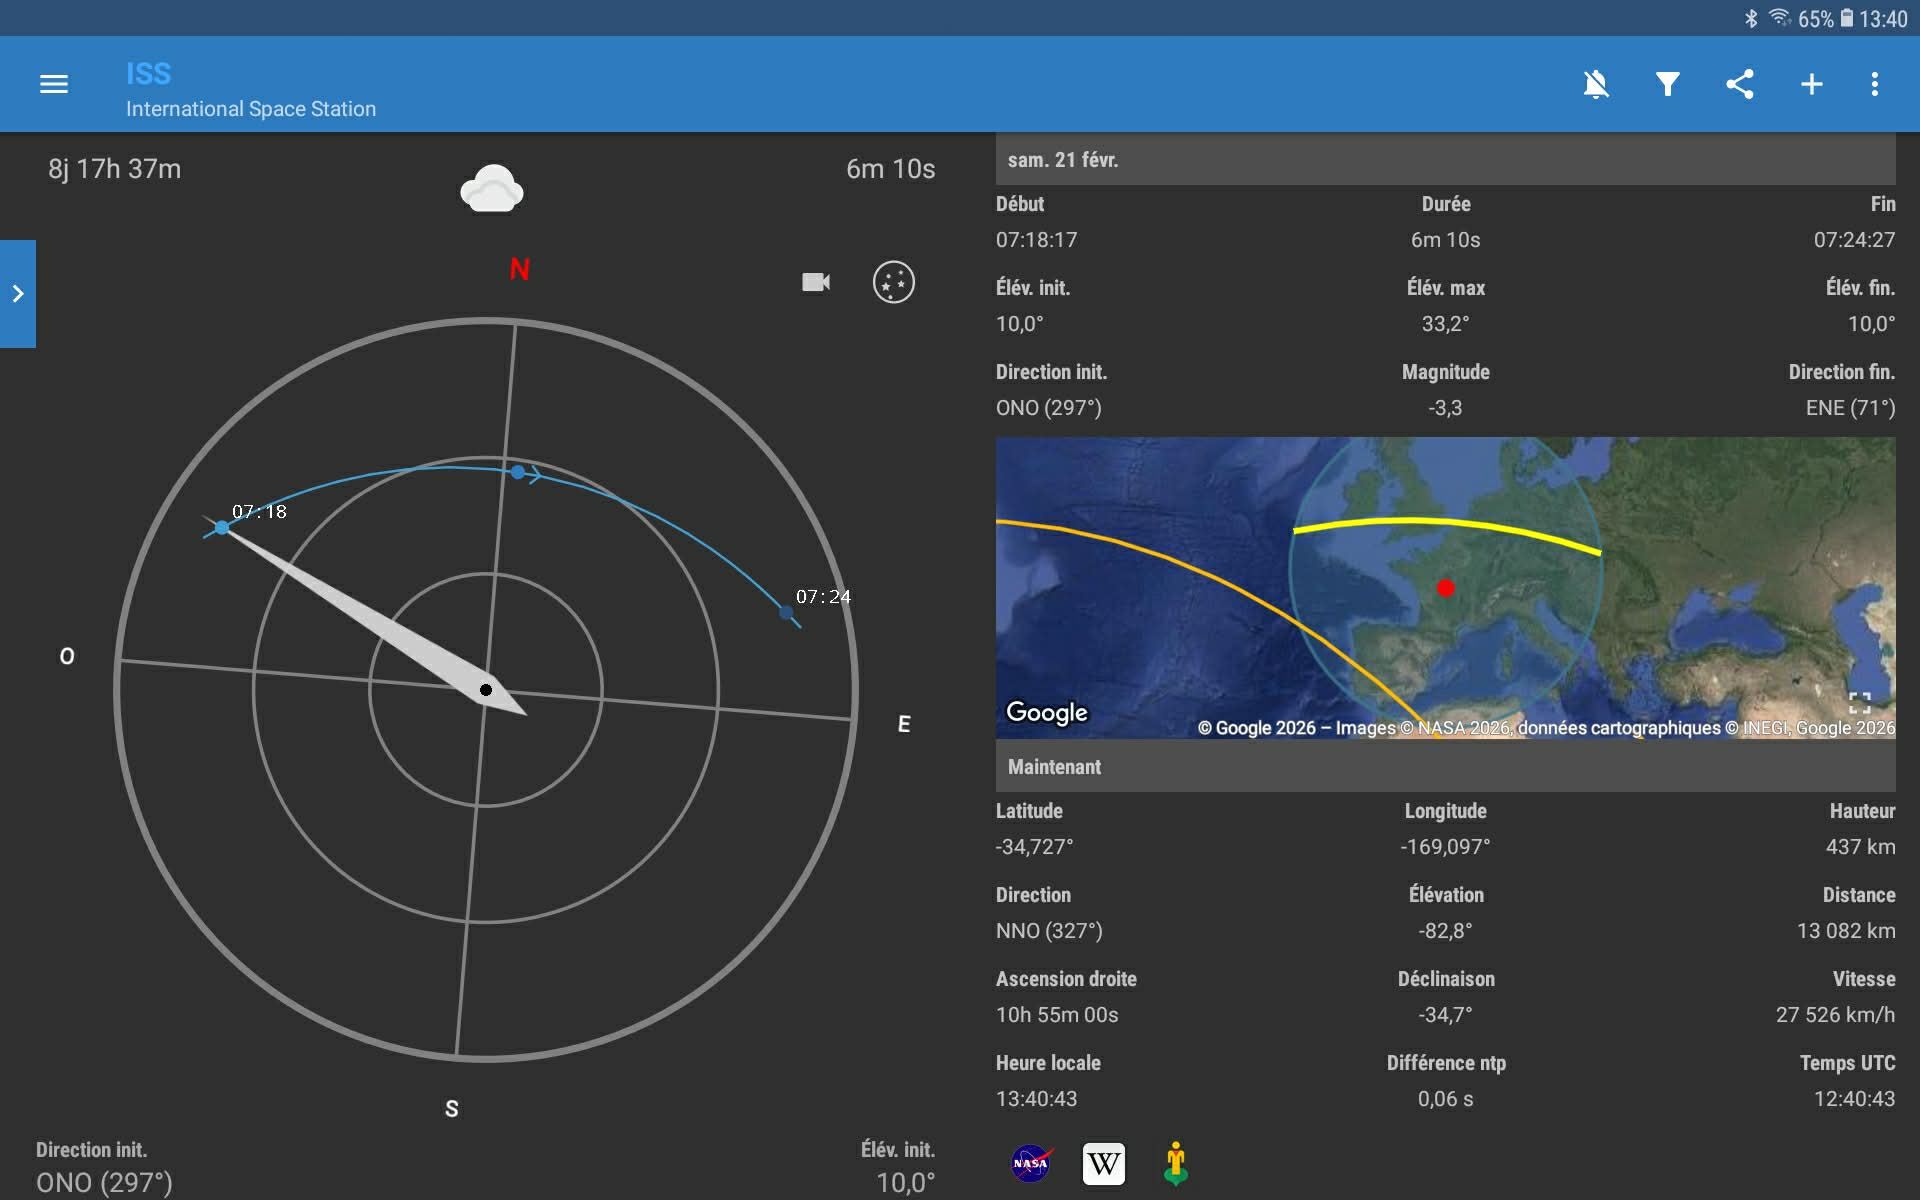Click the Google logo on map

point(1046,712)
